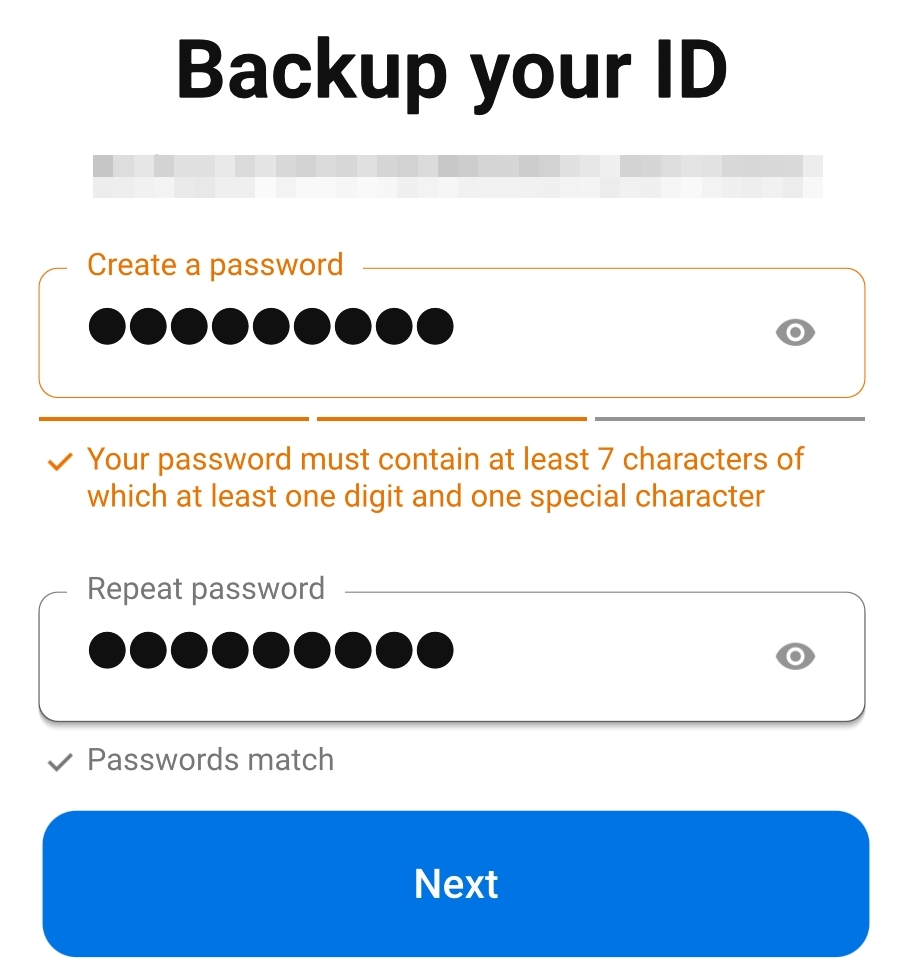Click the masked dots in Repeat password

click(270, 651)
